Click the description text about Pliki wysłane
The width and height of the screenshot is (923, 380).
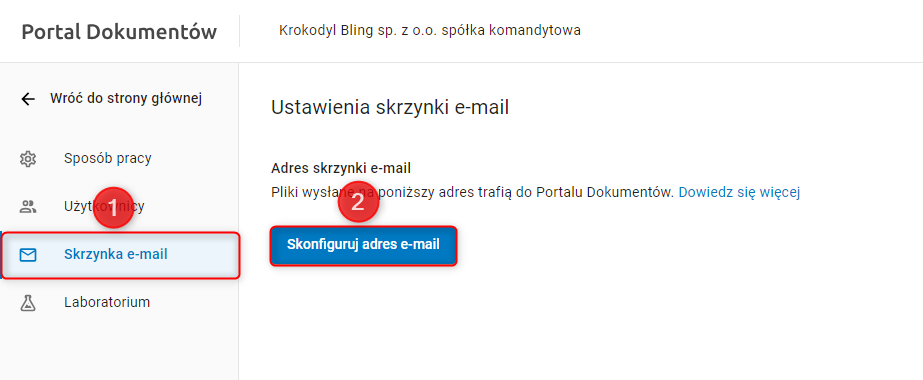[472, 192]
